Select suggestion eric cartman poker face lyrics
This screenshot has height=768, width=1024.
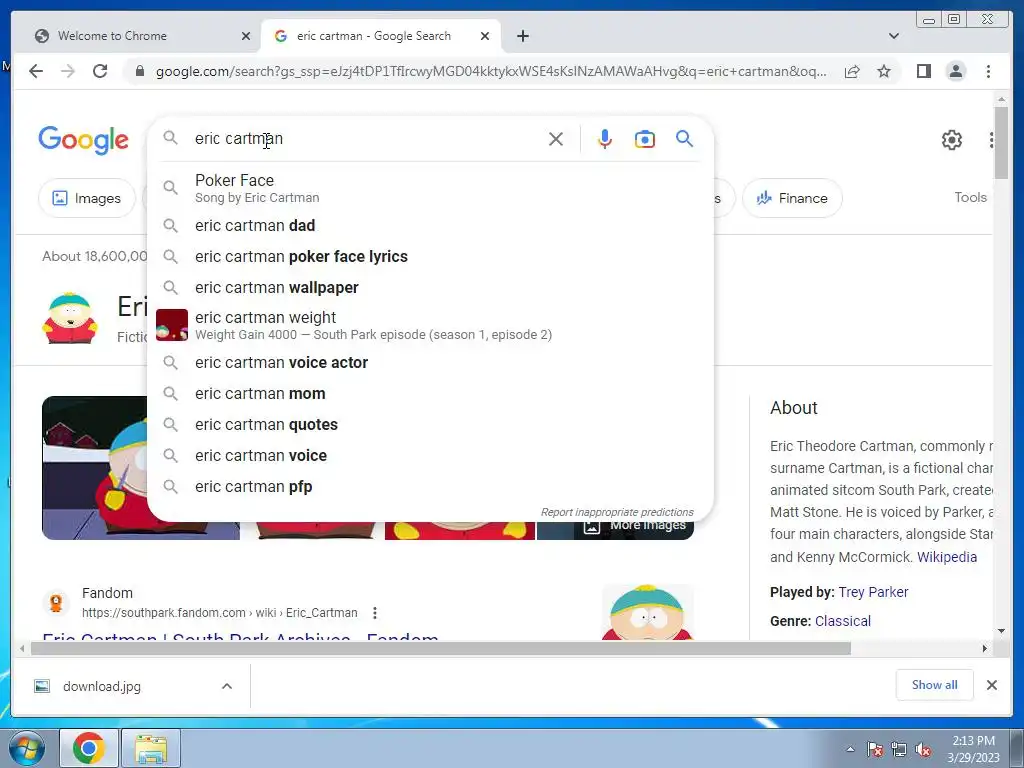(430, 257)
